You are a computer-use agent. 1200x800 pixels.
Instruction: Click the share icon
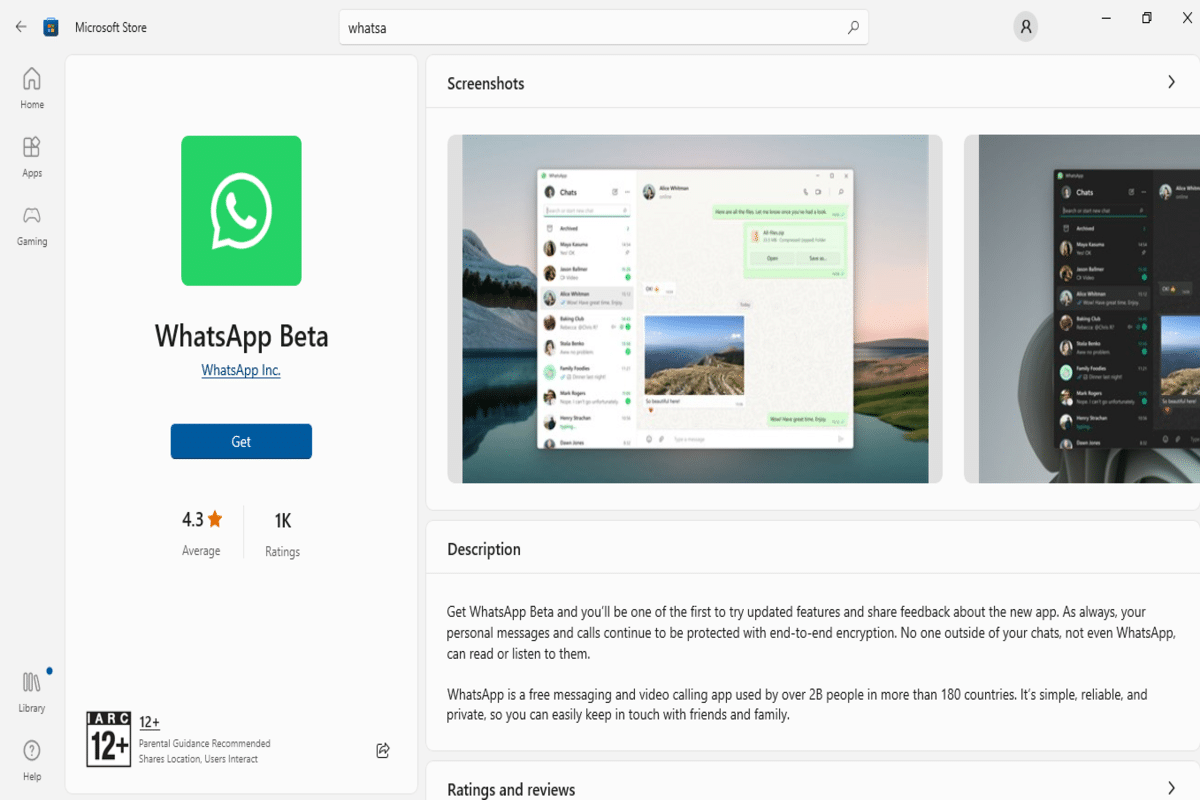382,750
